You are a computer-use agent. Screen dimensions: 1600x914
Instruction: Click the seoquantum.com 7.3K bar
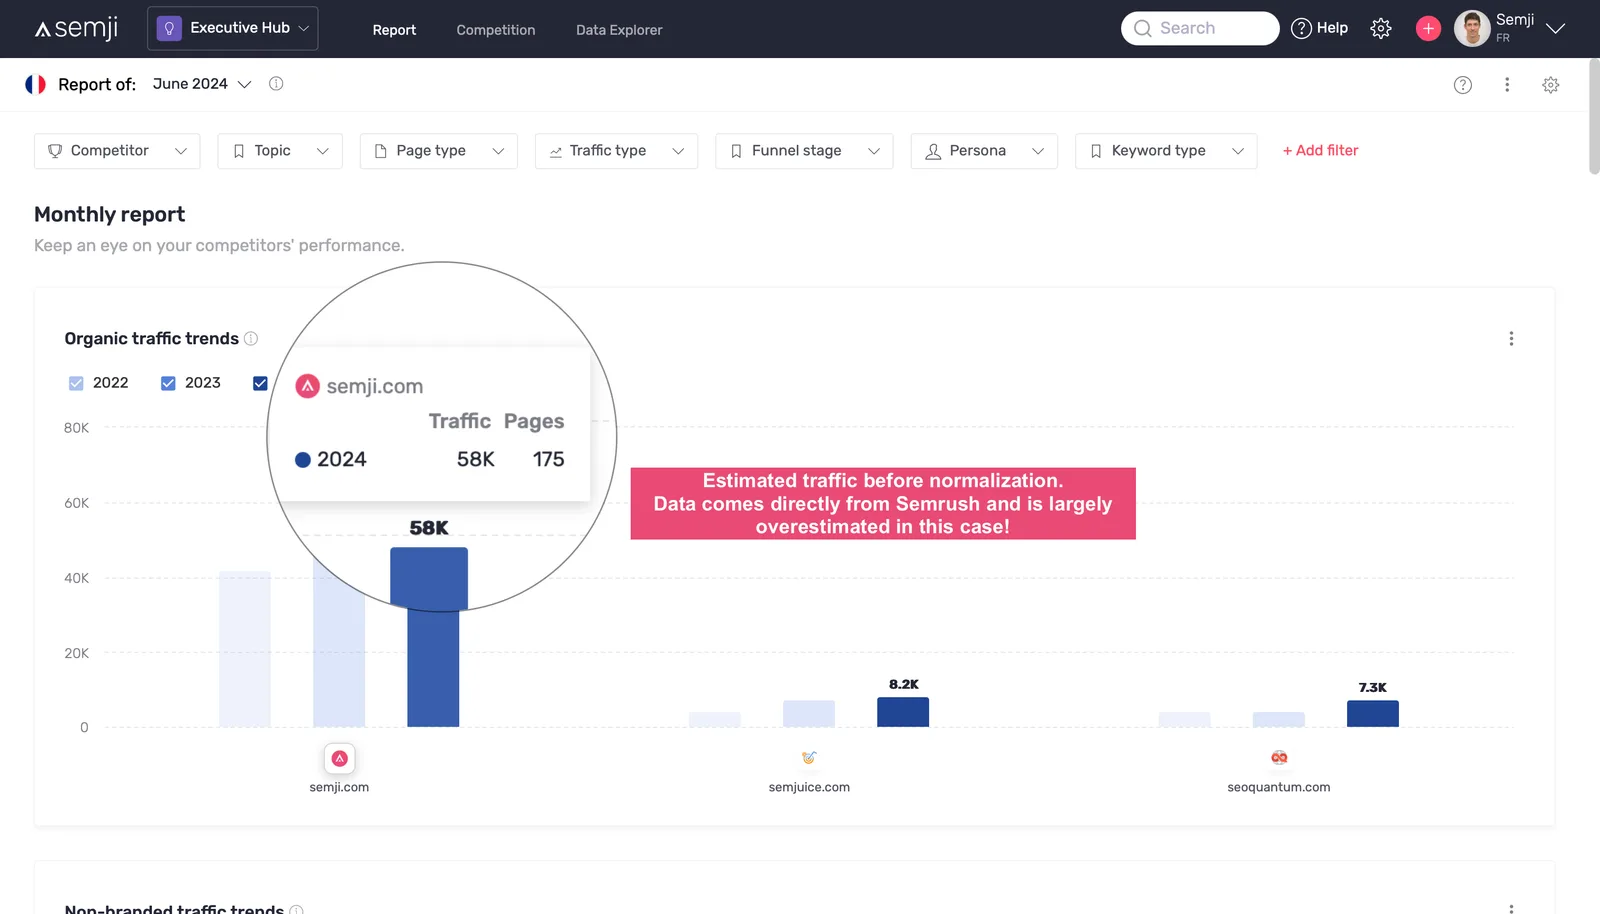(1373, 713)
